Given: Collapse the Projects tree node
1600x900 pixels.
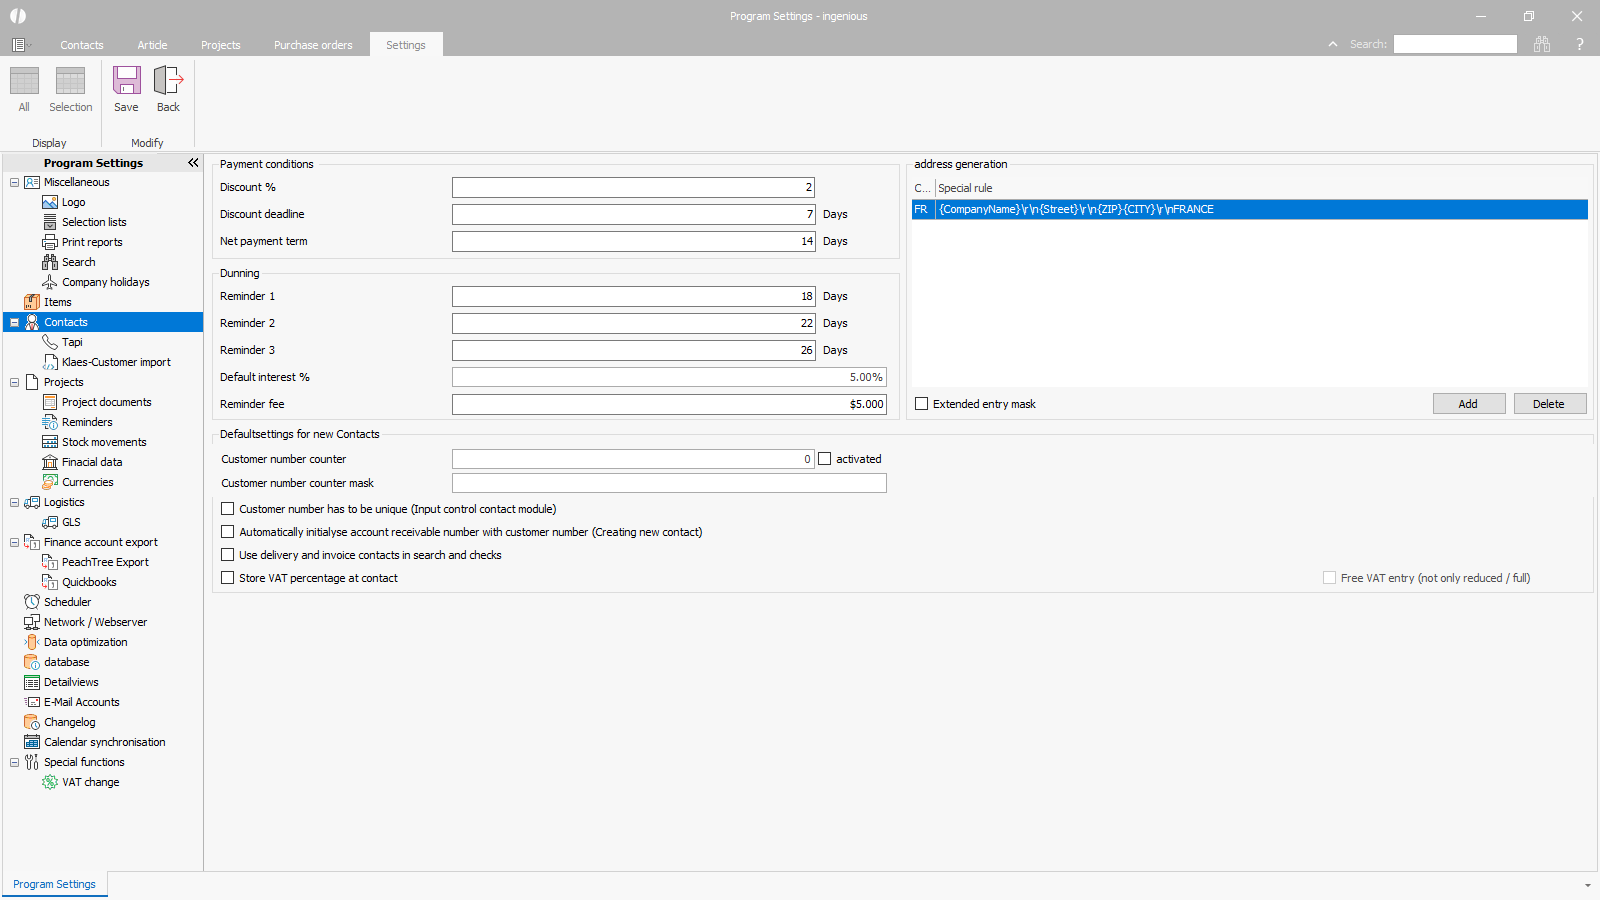Looking at the screenshot, I should pyautogui.click(x=14, y=382).
